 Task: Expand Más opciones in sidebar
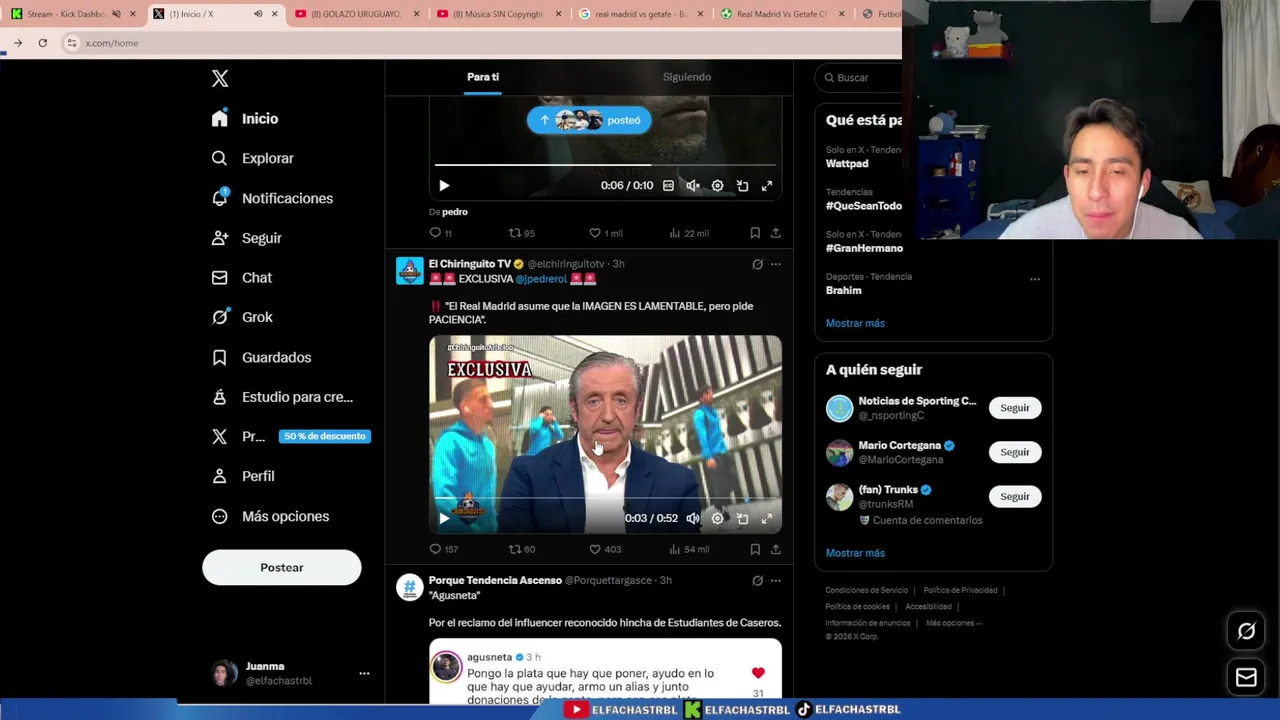click(x=270, y=516)
